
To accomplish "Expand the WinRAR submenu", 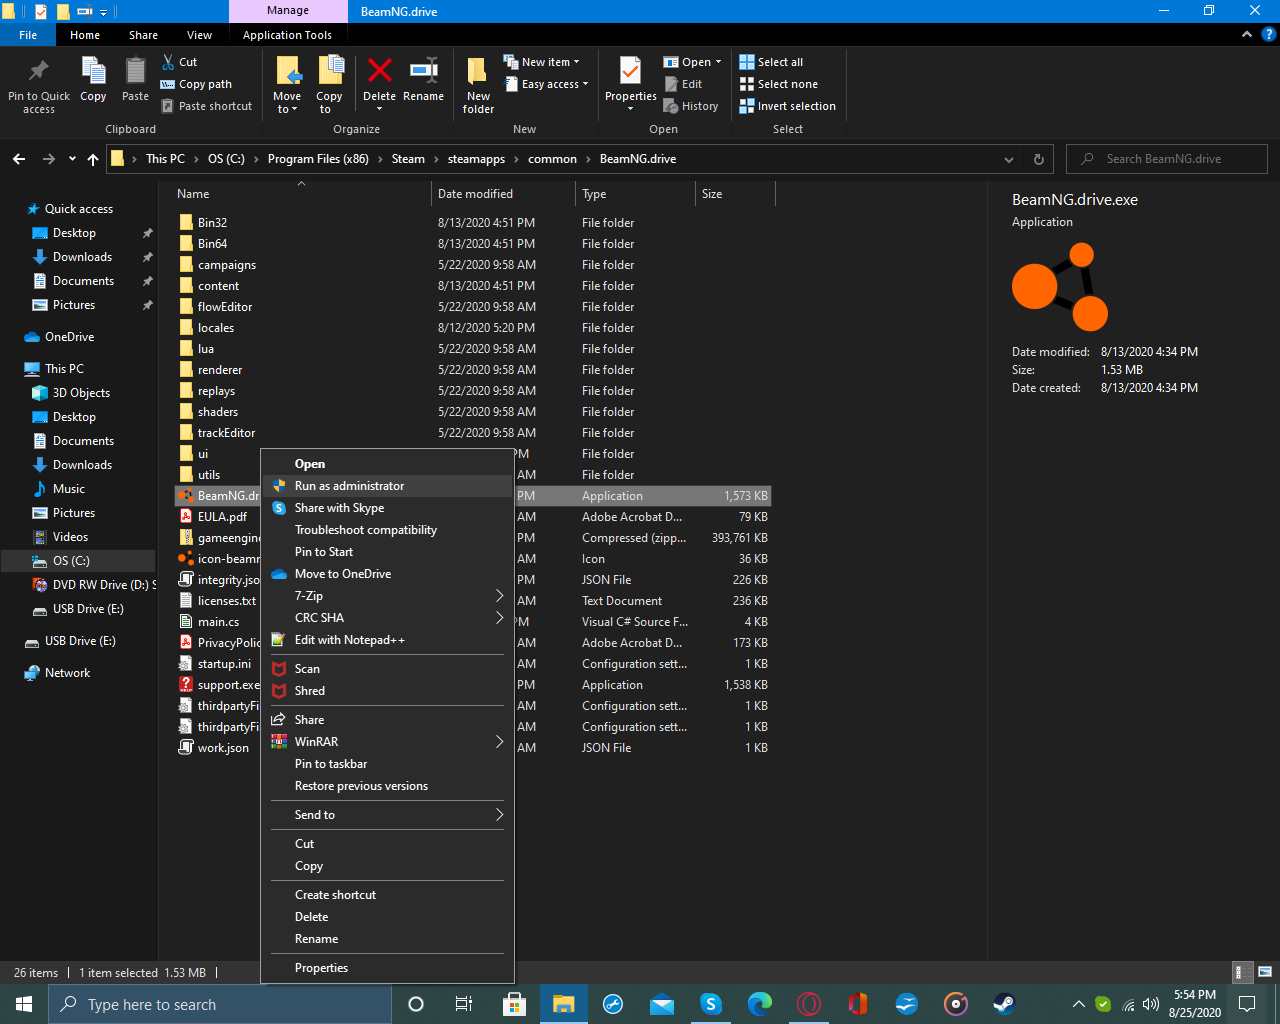I will pyautogui.click(x=388, y=742).
